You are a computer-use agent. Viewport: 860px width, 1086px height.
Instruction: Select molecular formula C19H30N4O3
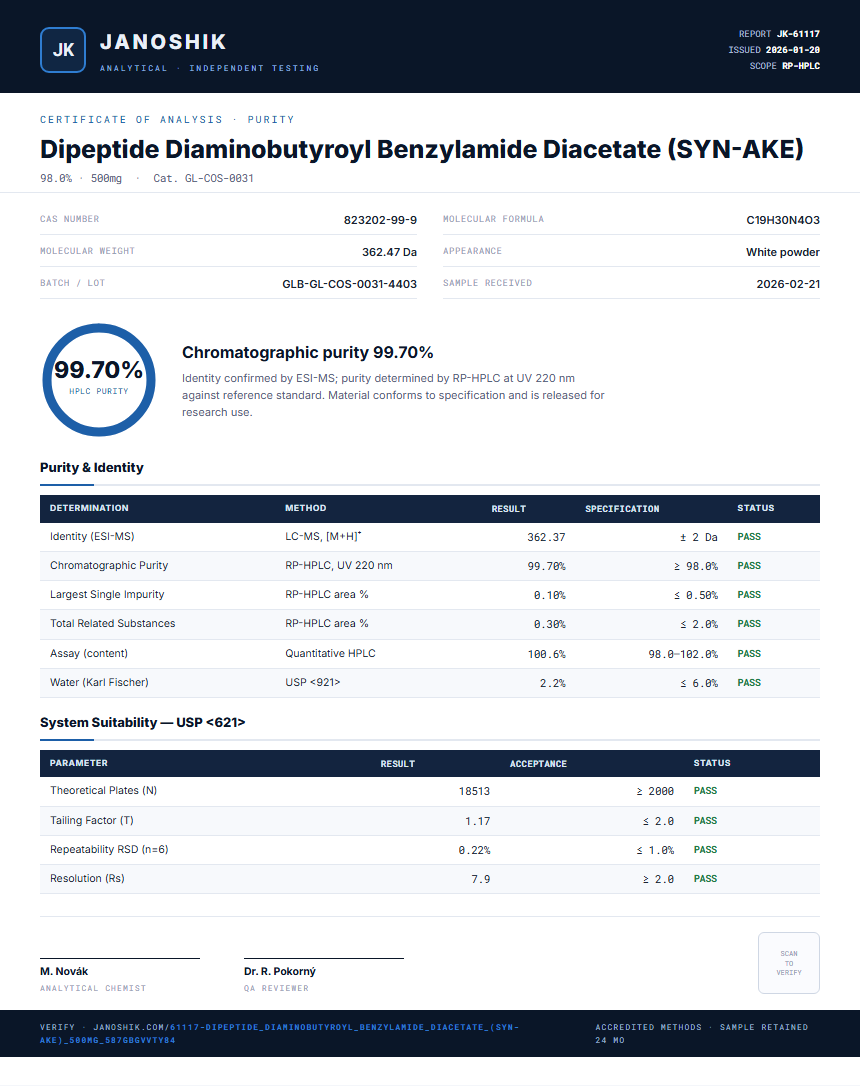click(782, 220)
